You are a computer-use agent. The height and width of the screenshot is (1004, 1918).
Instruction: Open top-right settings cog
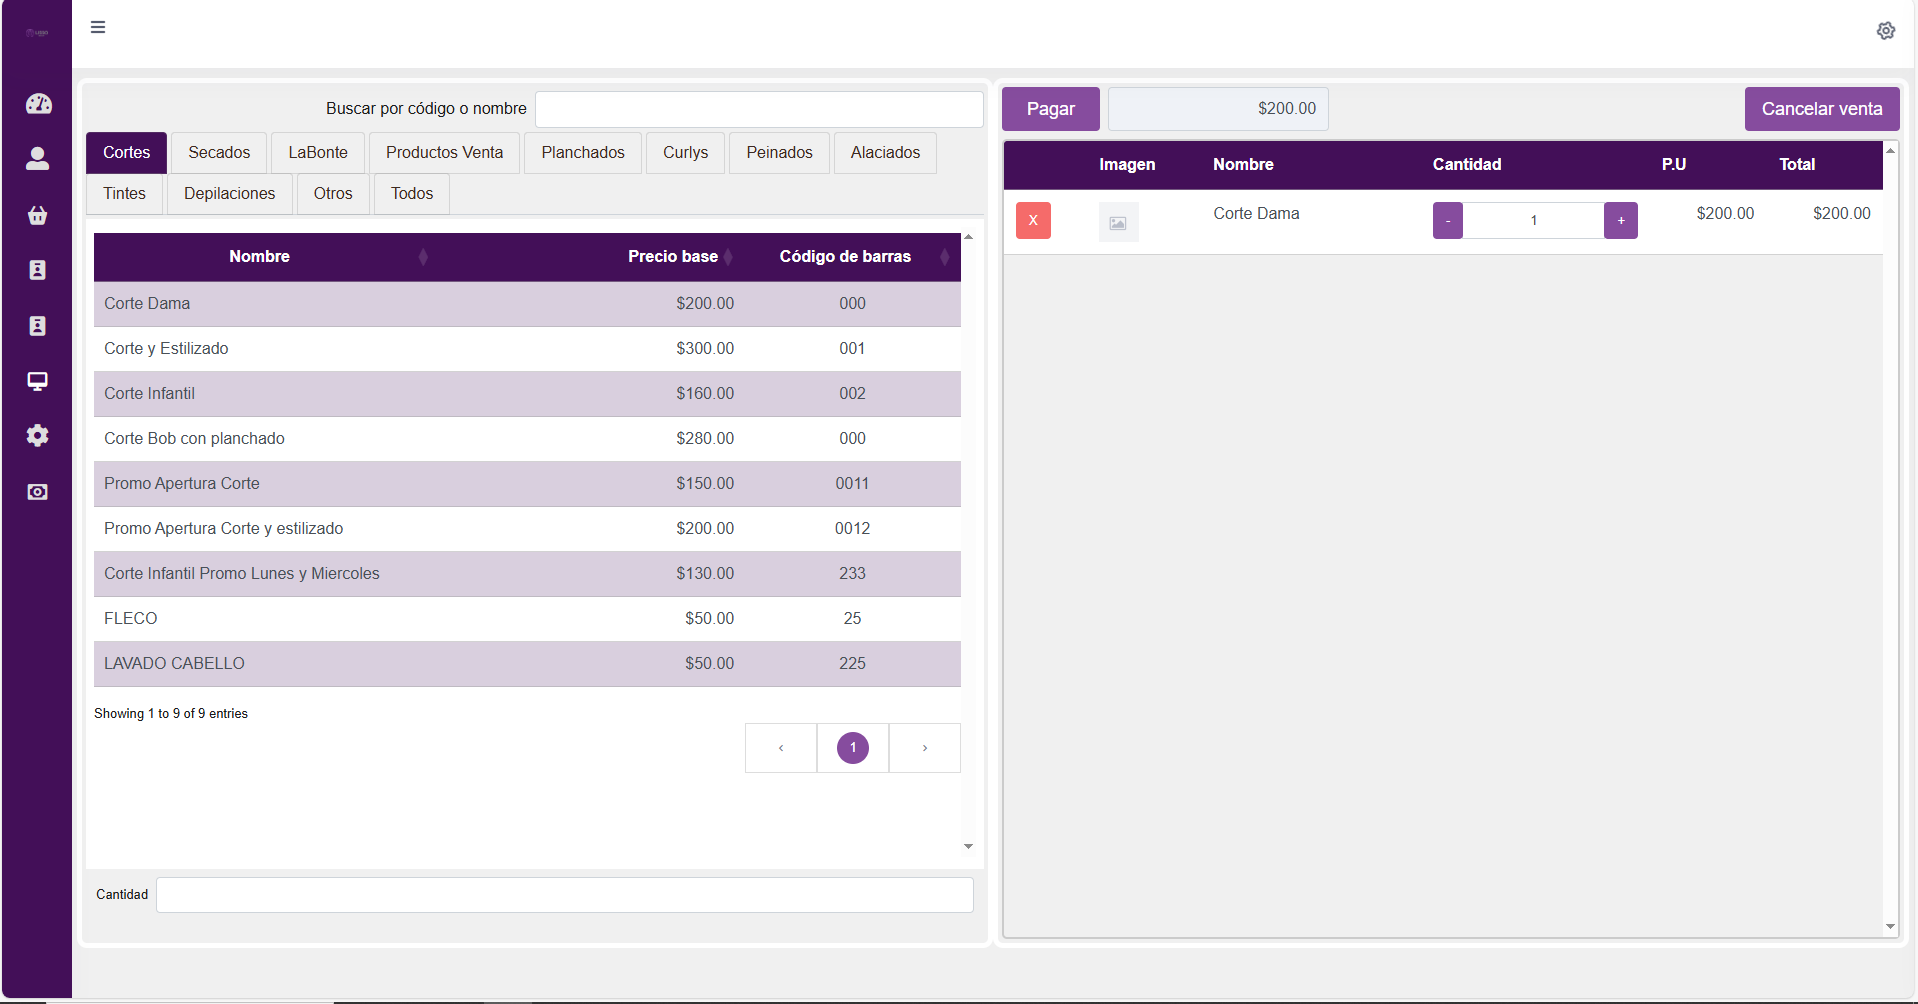click(1885, 31)
